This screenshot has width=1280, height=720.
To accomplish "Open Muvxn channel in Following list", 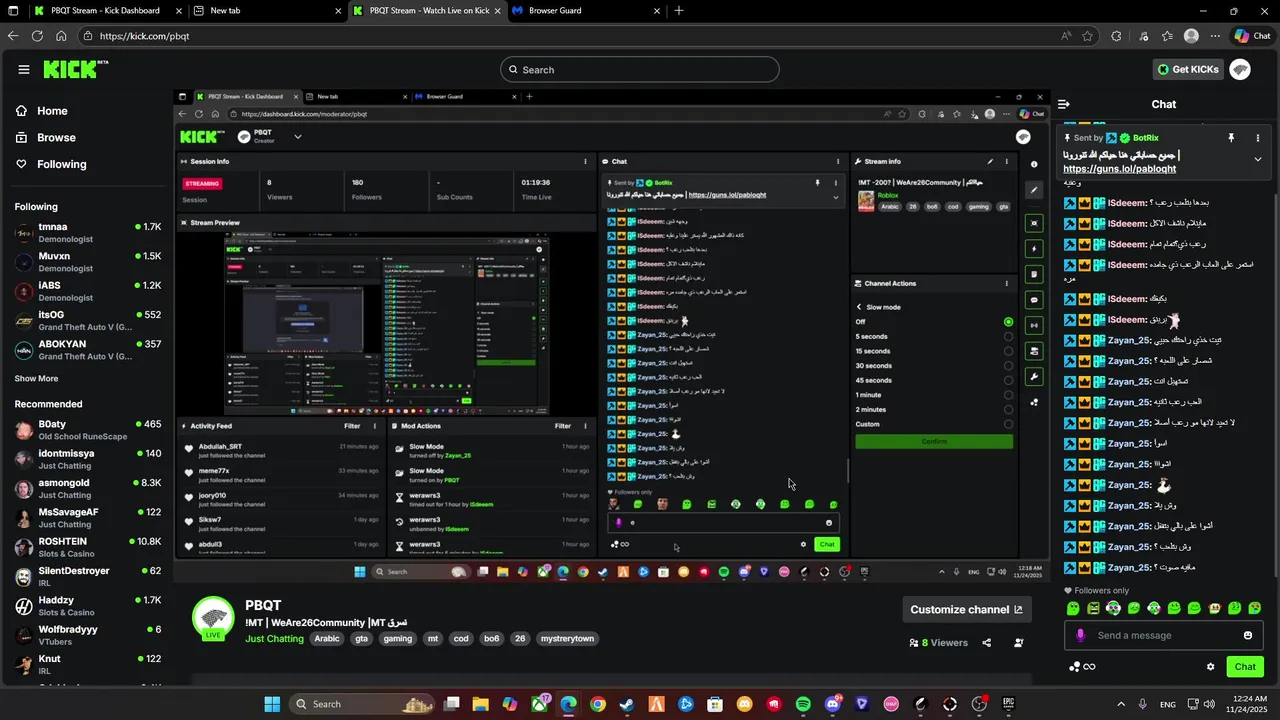I will [88, 262].
